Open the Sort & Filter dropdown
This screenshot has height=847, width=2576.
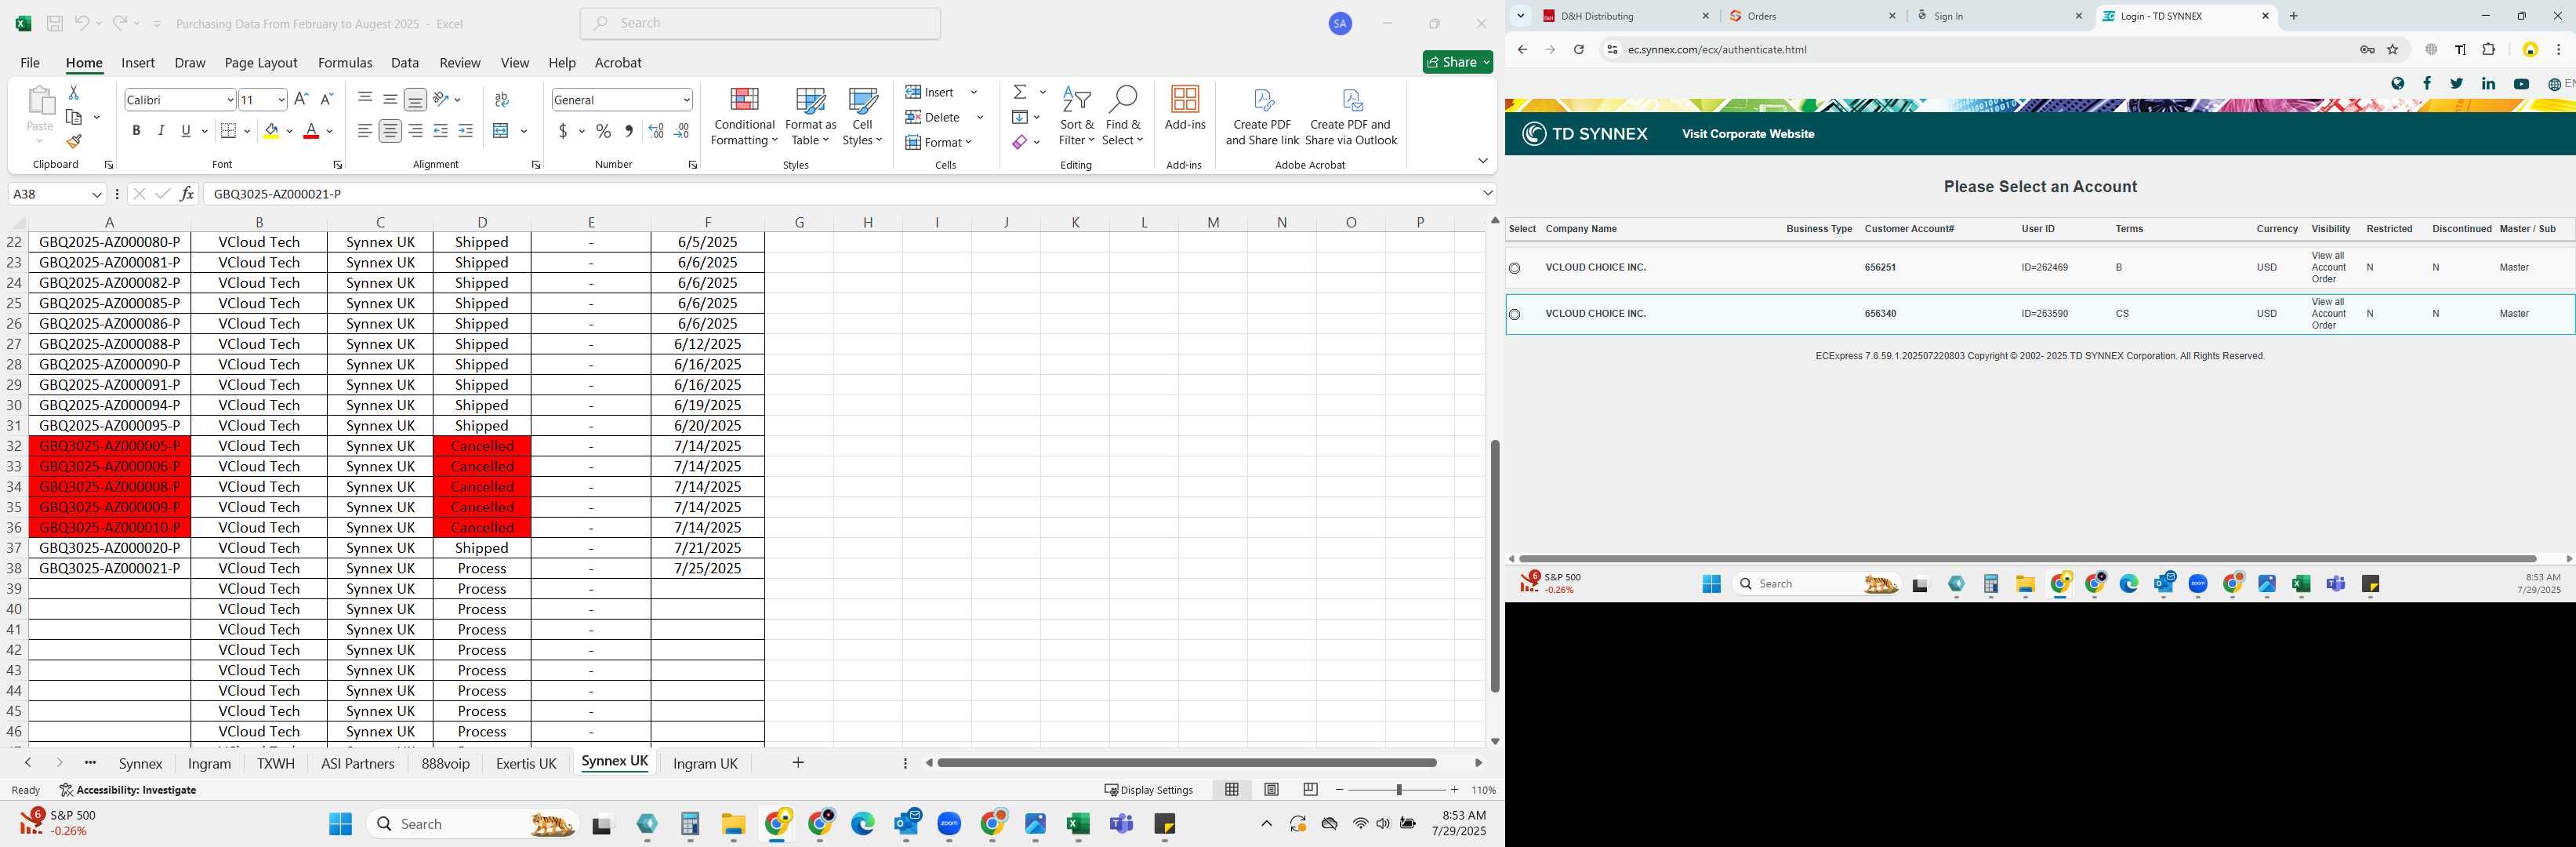pyautogui.click(x=1076, y=116)
